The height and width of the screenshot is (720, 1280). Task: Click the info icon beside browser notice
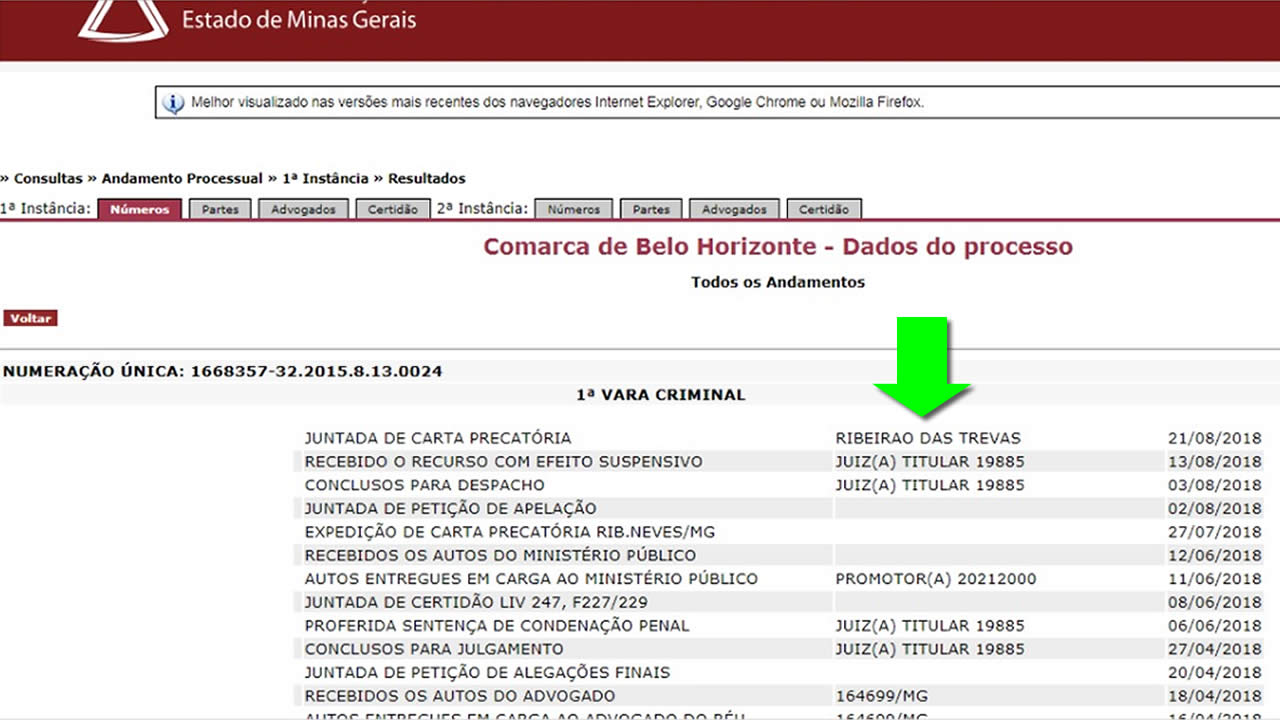(x=173, y=103)
